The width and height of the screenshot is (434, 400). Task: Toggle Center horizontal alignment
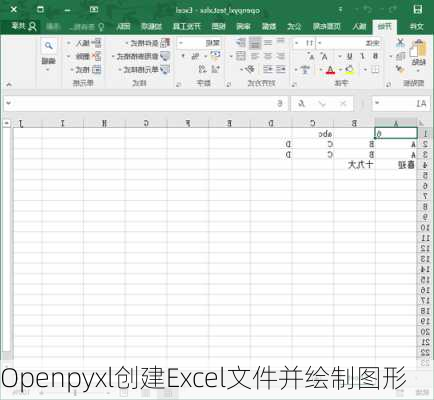[x=268, y=56]
